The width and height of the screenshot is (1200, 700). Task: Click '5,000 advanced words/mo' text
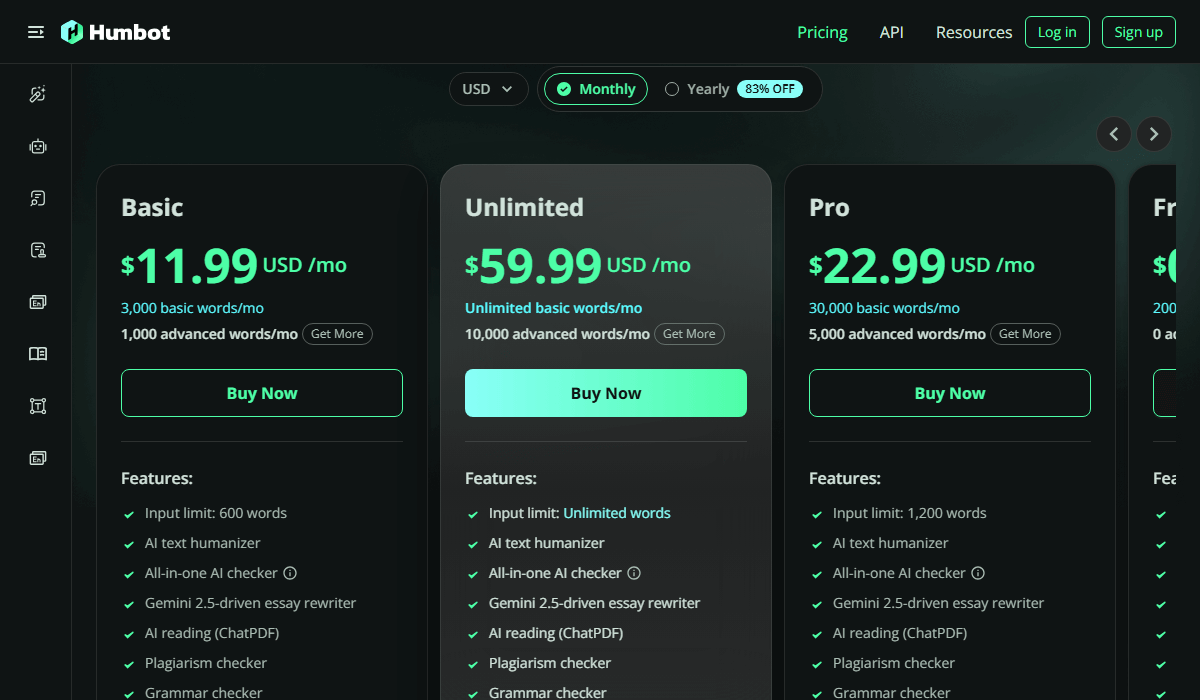coord(897,334)
